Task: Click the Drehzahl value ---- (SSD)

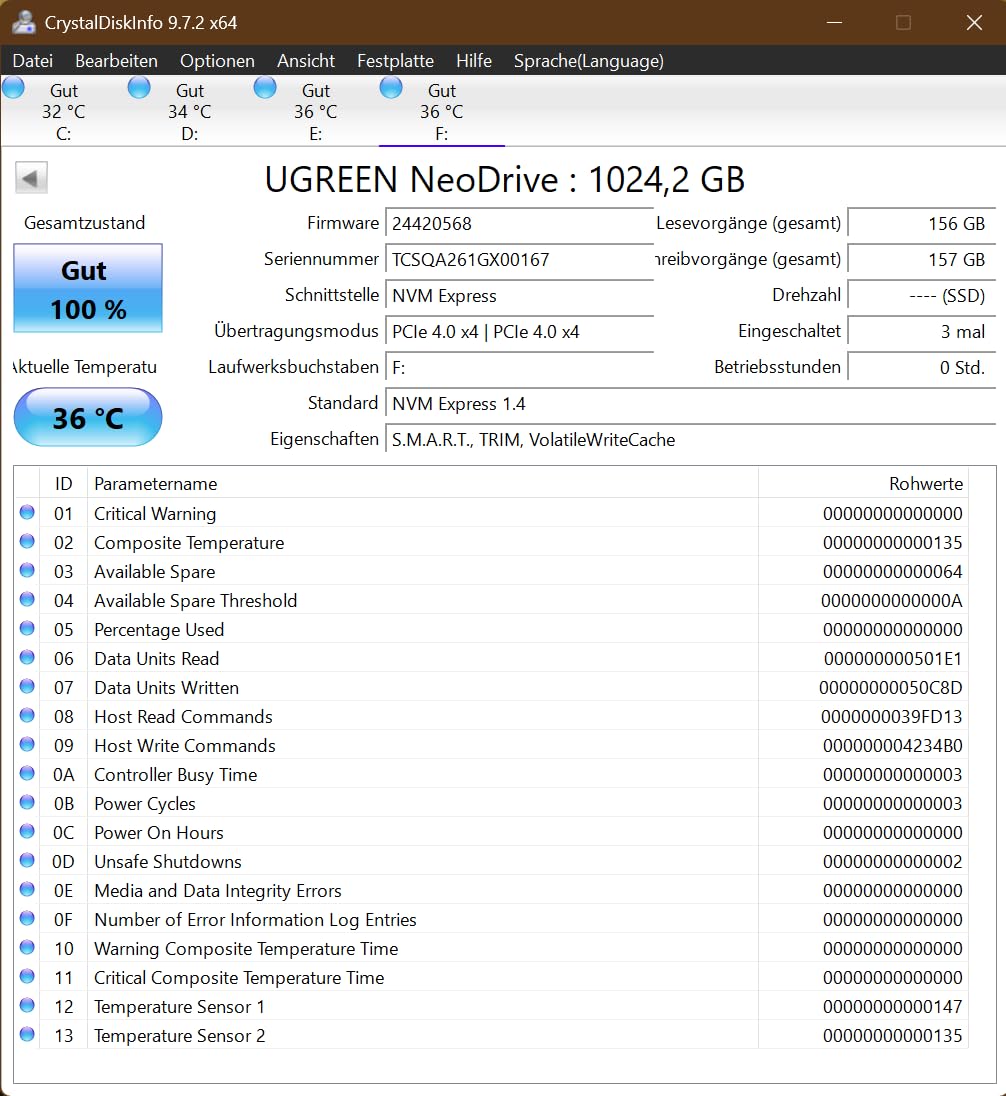Action: click(x=921, y=296)
